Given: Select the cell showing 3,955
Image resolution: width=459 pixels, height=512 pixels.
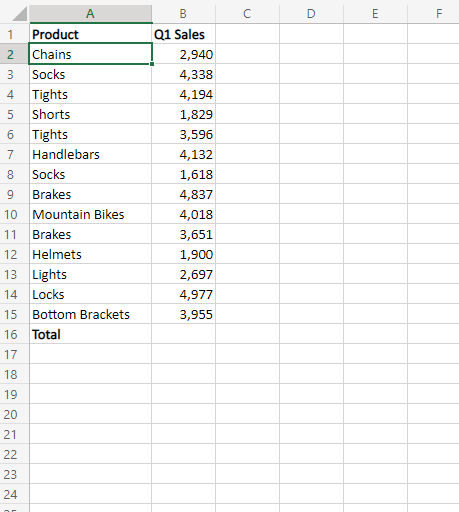Looking at the screenshot, I should [x=183, y=314].
